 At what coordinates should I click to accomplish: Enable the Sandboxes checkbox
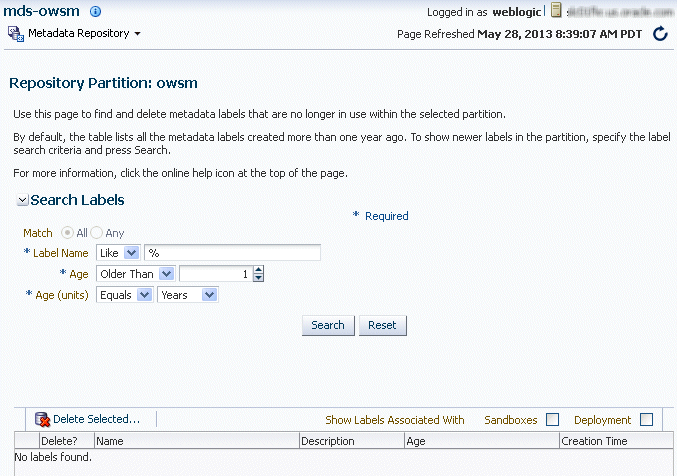(x=552, y=419)
